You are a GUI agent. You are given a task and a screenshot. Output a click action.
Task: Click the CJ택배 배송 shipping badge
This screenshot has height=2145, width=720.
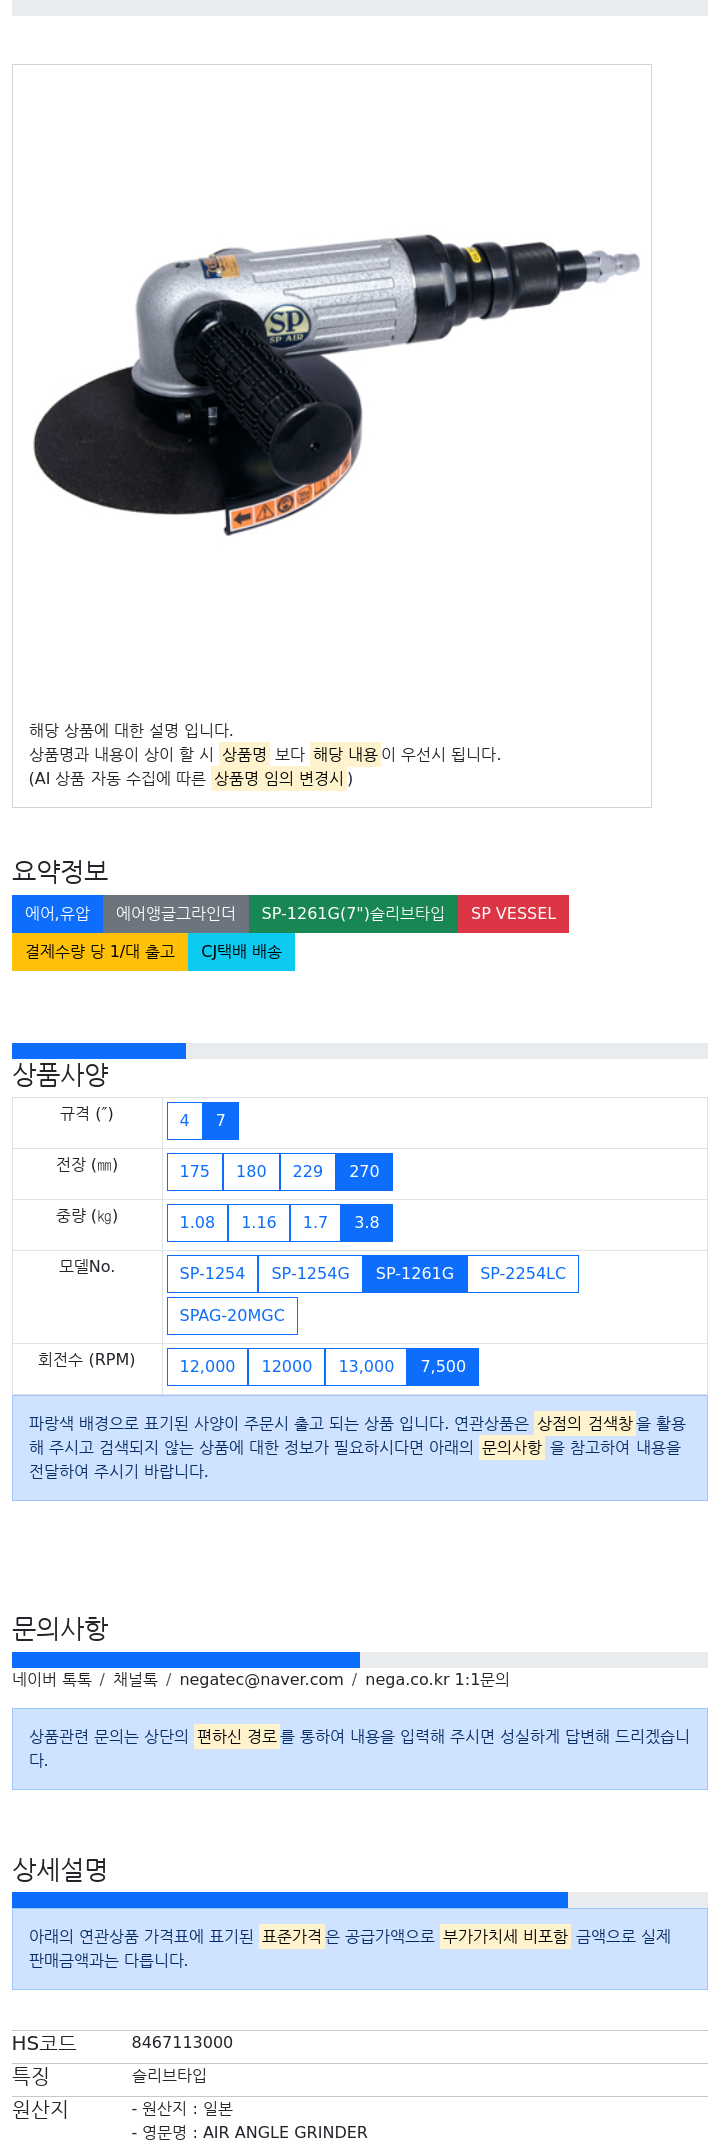241,952
